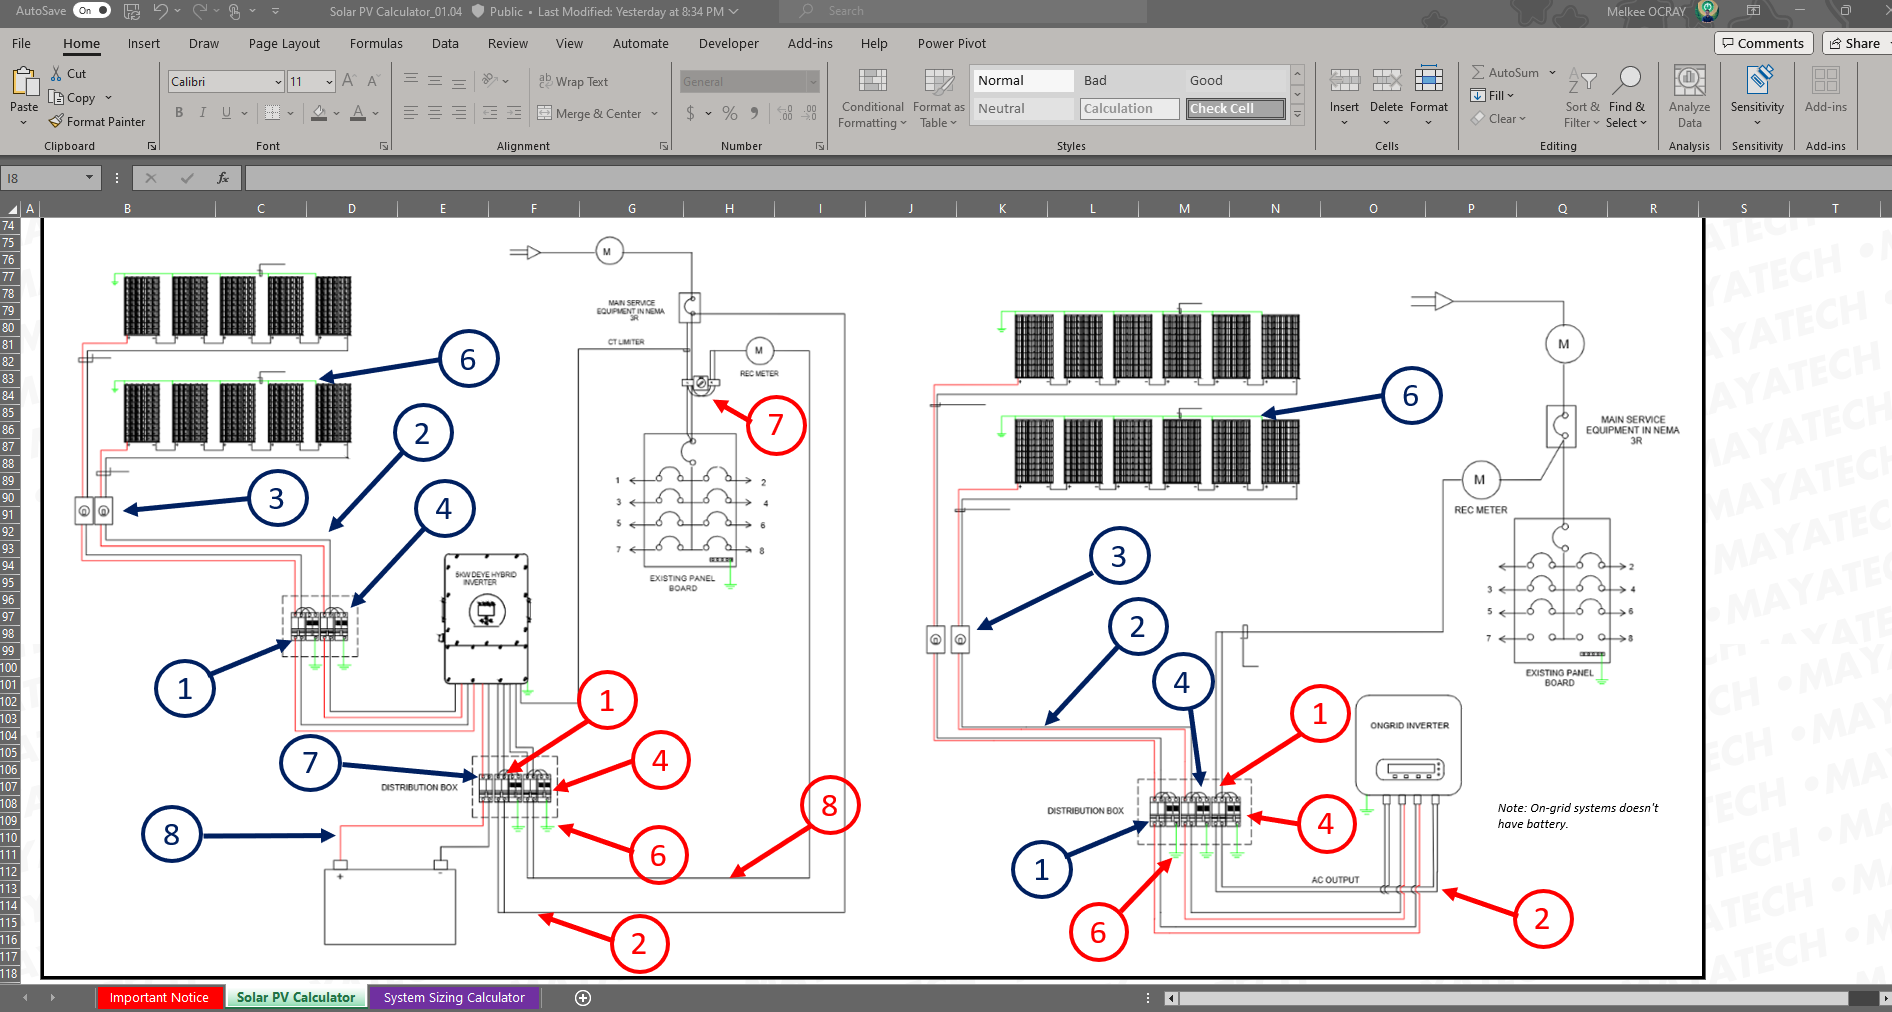Viewport: 1892px width, 1012px height.
Task: Toggle Bold formatting
Action: (x=179, y=113)
